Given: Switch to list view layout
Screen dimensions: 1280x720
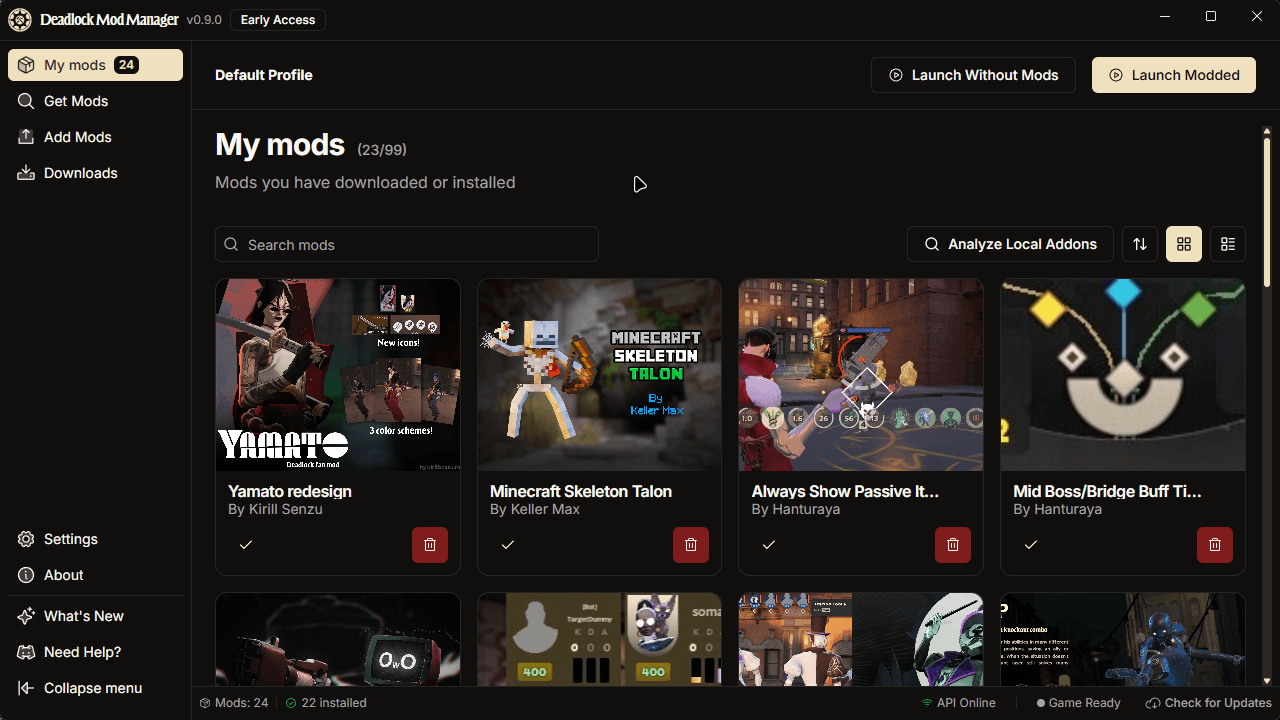Looking at the screenshot, I should pos(1228,244).
